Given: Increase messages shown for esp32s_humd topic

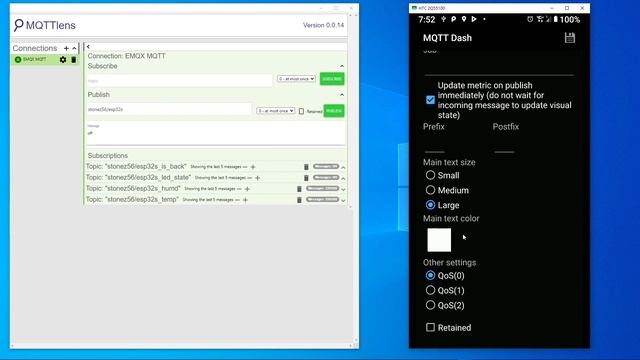Looking at the screenshot, I should point(247,189).
